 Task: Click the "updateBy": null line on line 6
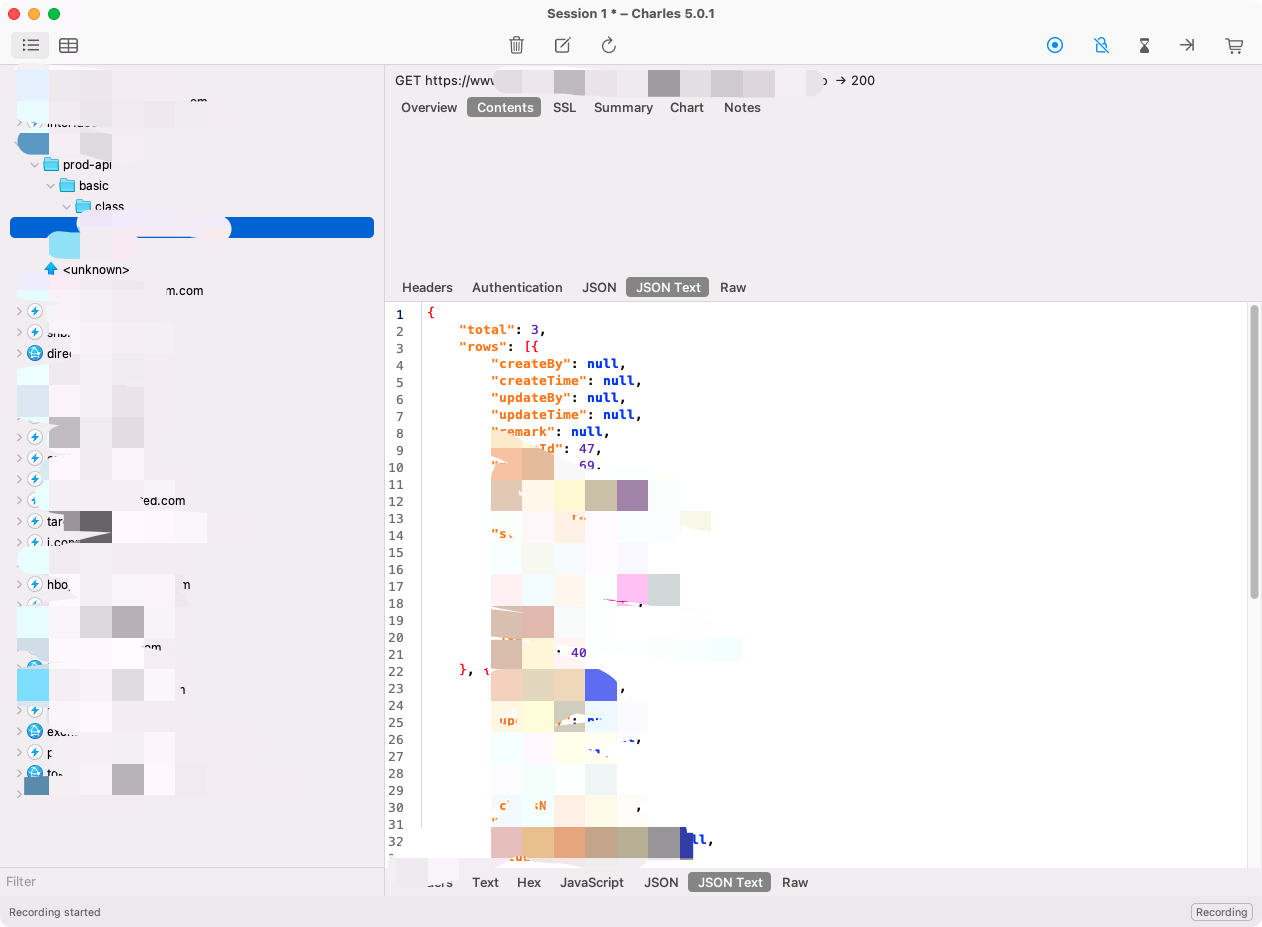pyautogui.click(x=558, y=398)
